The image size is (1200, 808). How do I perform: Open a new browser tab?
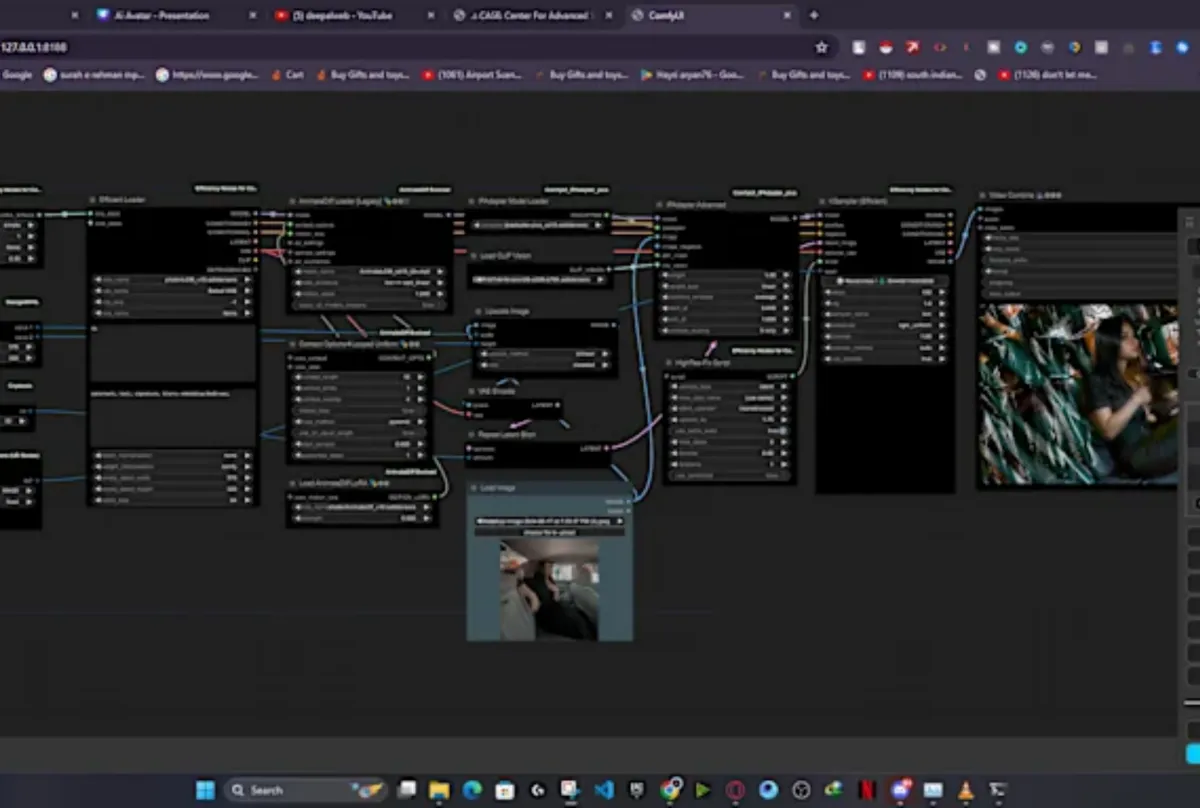tap(814, 15)
